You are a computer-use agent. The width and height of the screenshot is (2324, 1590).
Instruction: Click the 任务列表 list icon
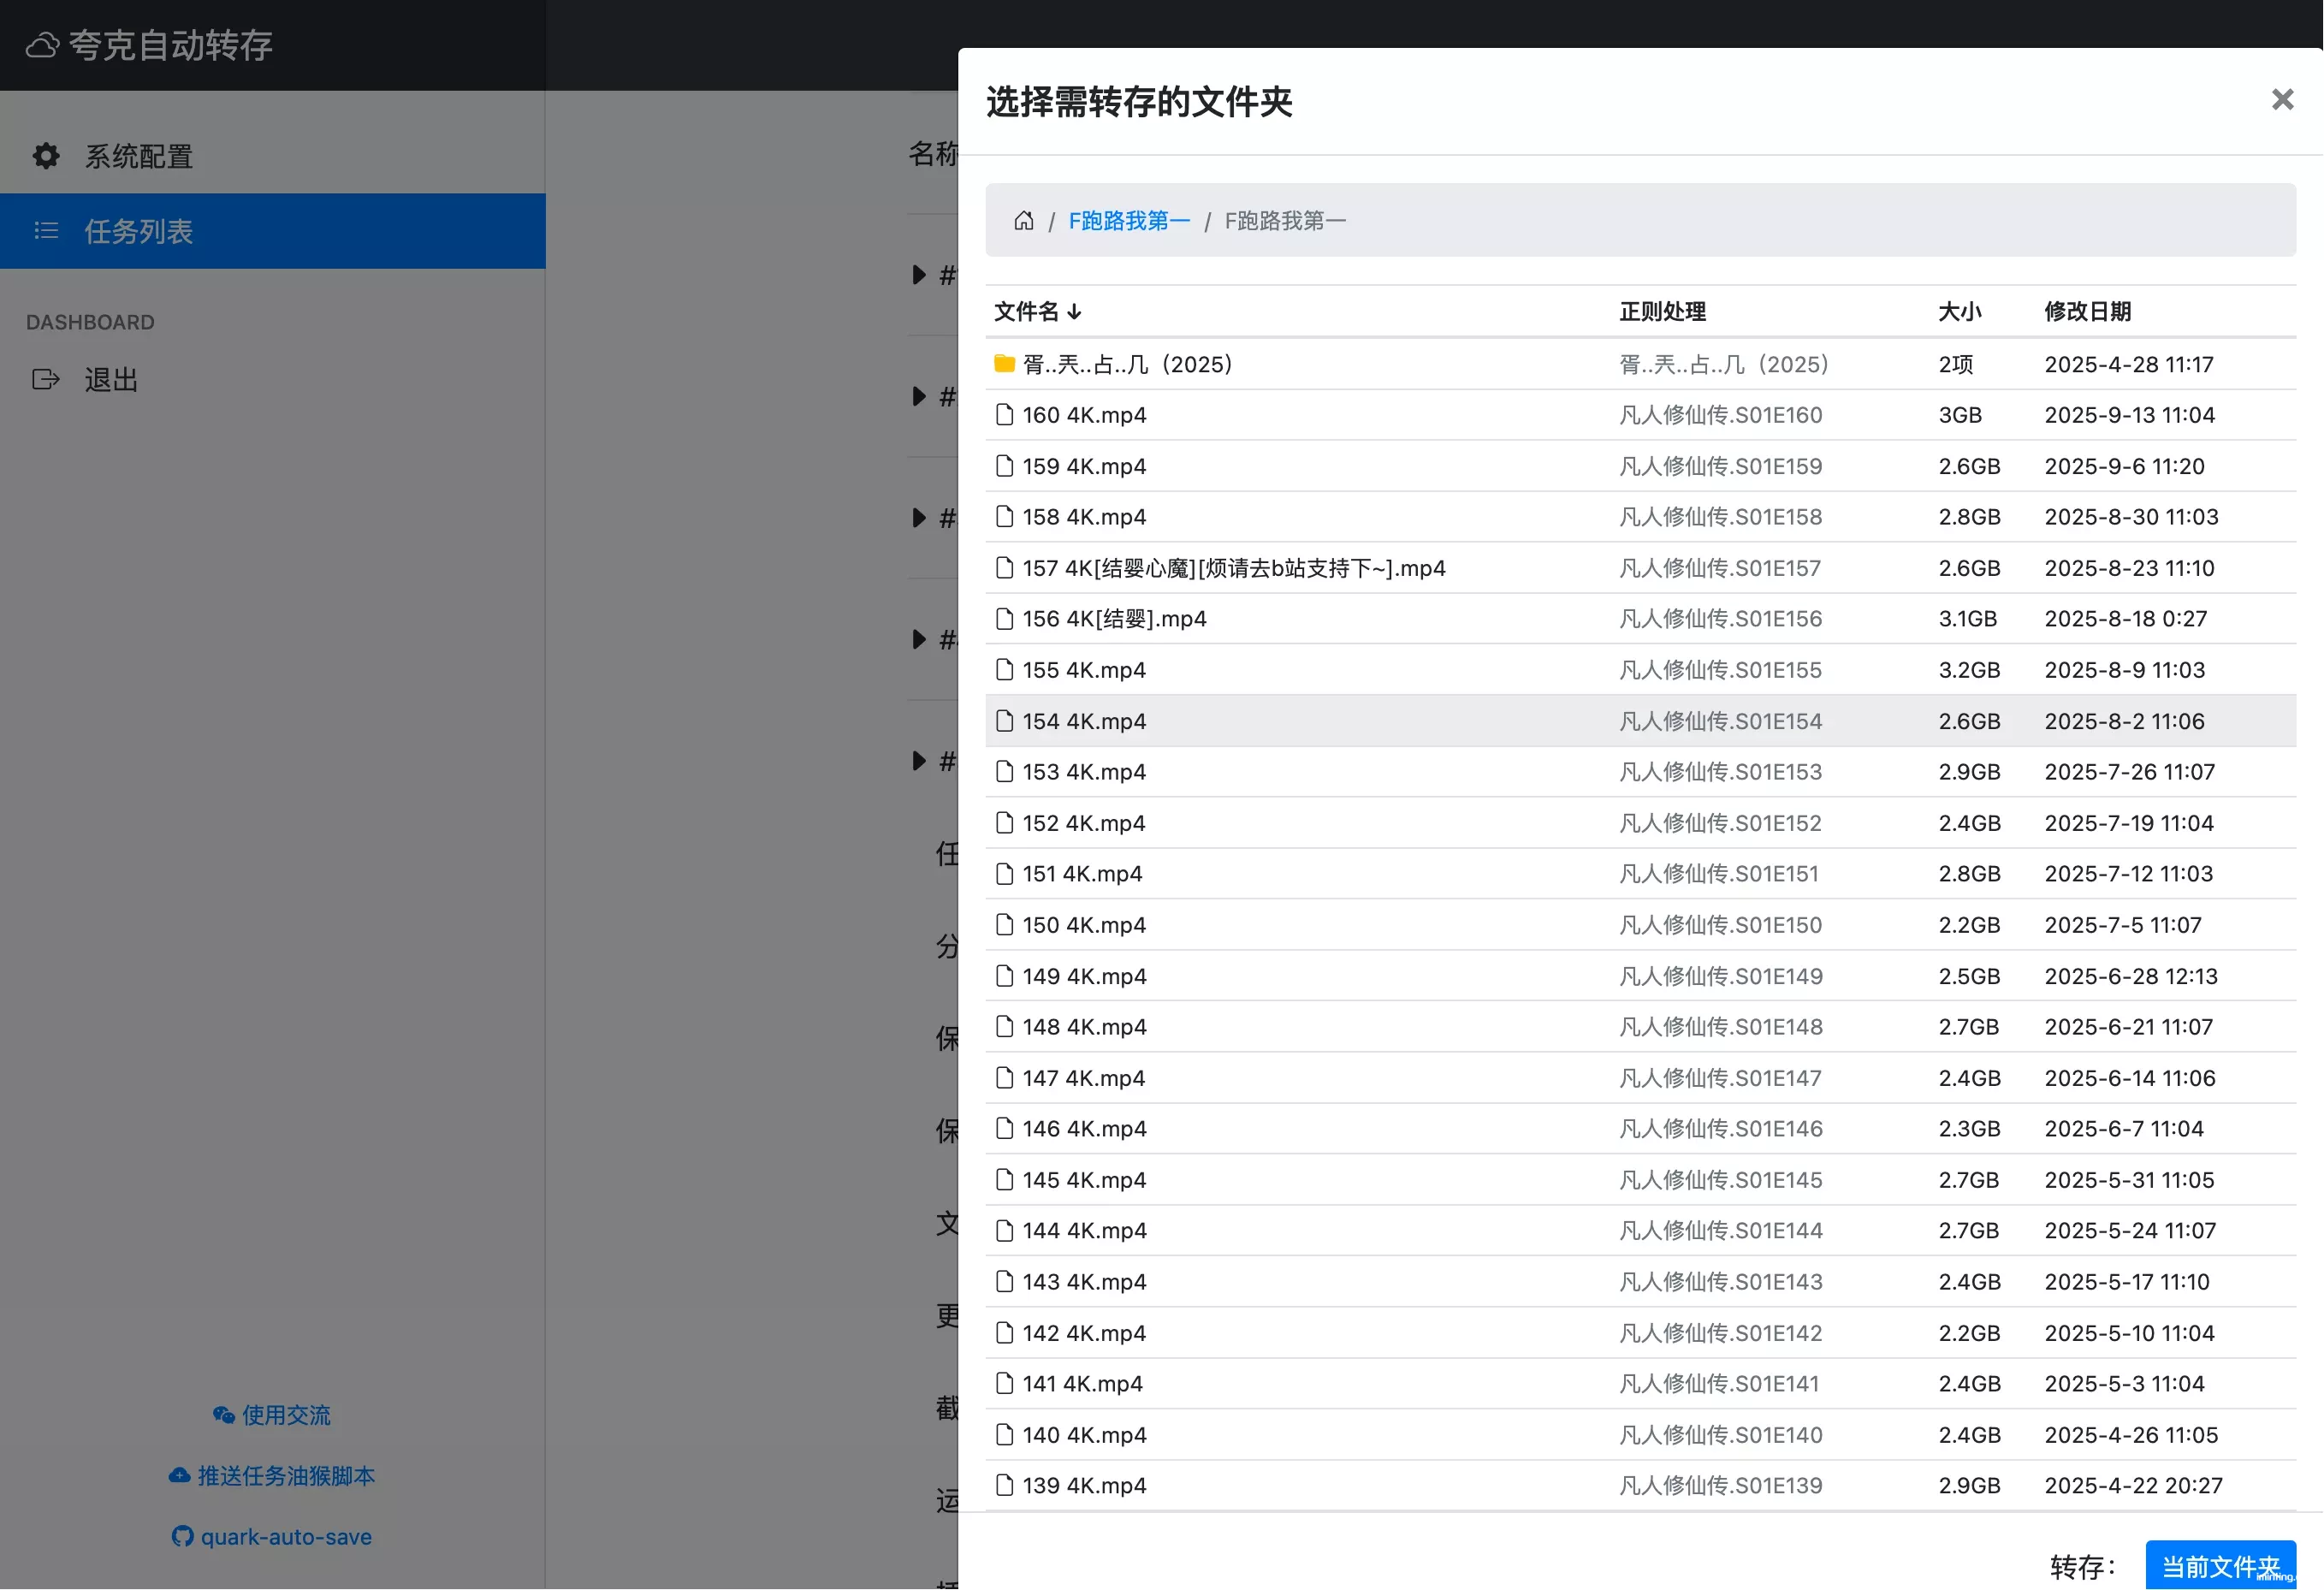(46, 231)
